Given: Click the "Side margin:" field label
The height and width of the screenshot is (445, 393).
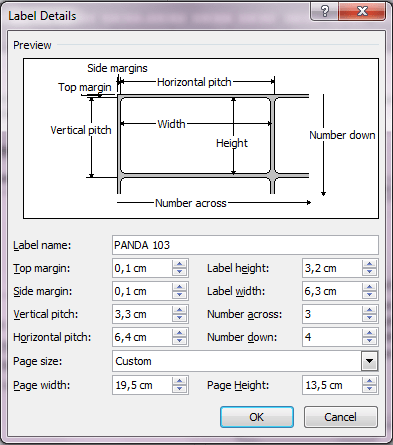Looking at the screenshot, I should click(43, 291).
